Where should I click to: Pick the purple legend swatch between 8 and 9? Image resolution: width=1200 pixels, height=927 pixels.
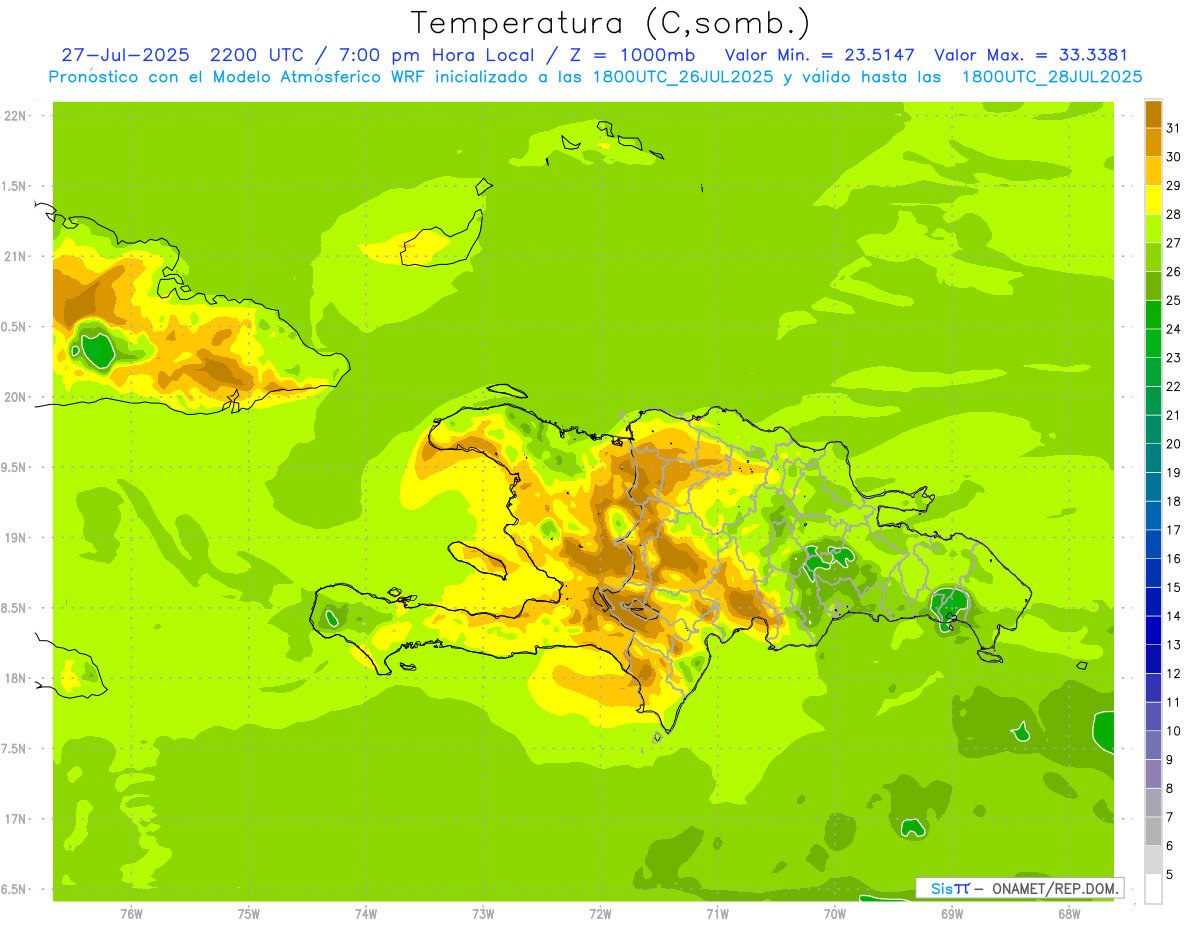[x=1153, y=773]
